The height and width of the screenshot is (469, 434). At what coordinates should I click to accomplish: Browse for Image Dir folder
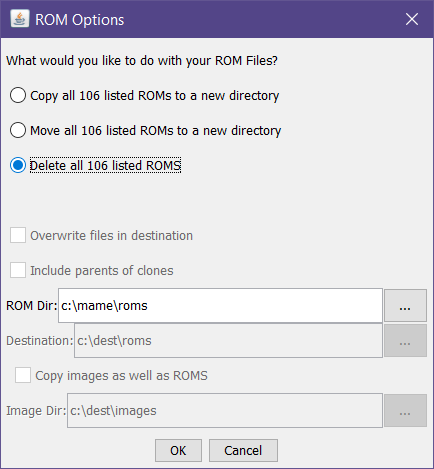(x=405, y=411)
